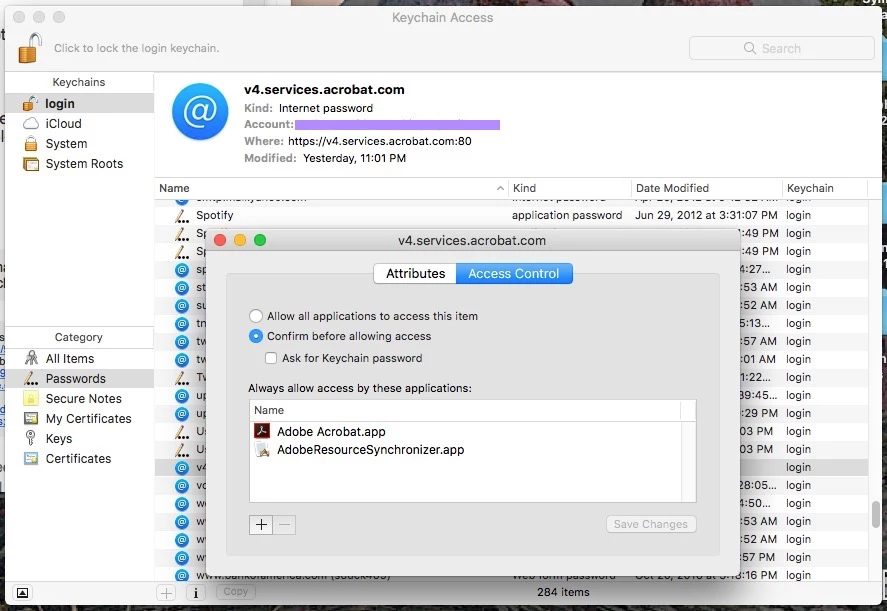The height and width of the screenshot is (611, 887).
Task: Select the System Roots keychain
Action: 79,163
